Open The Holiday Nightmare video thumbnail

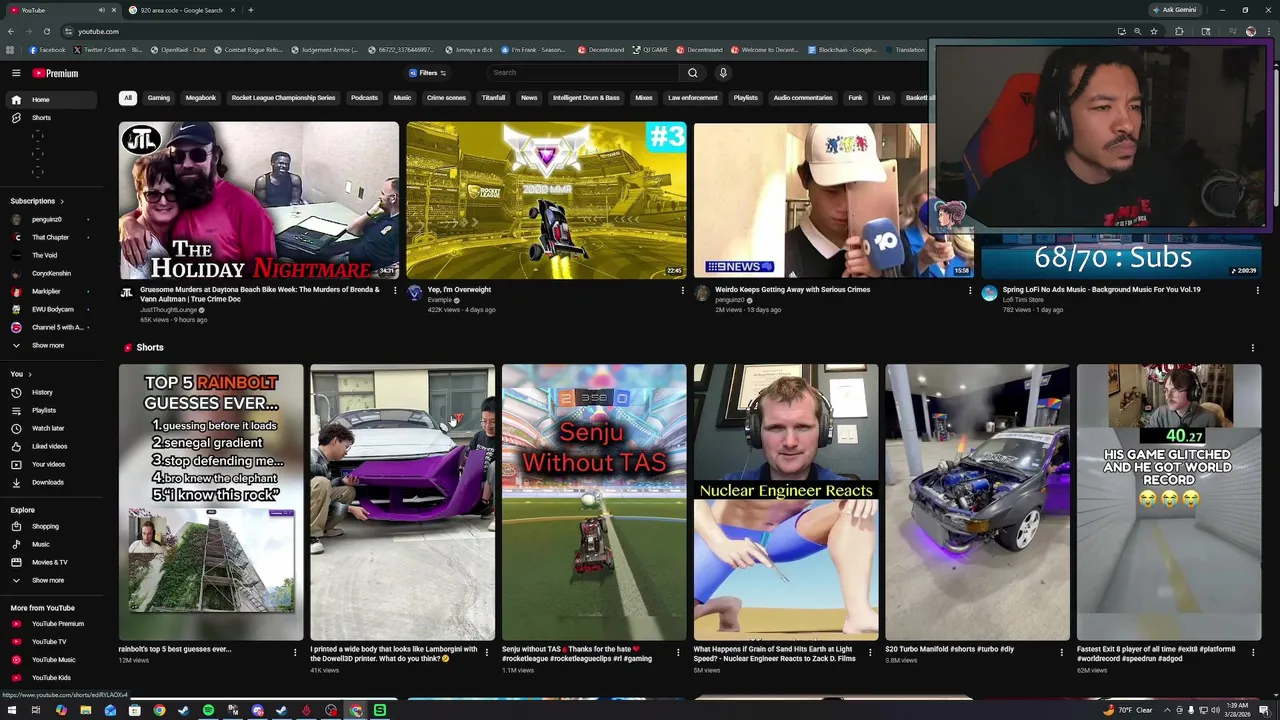pyautogui.click(x=259, y=200)
